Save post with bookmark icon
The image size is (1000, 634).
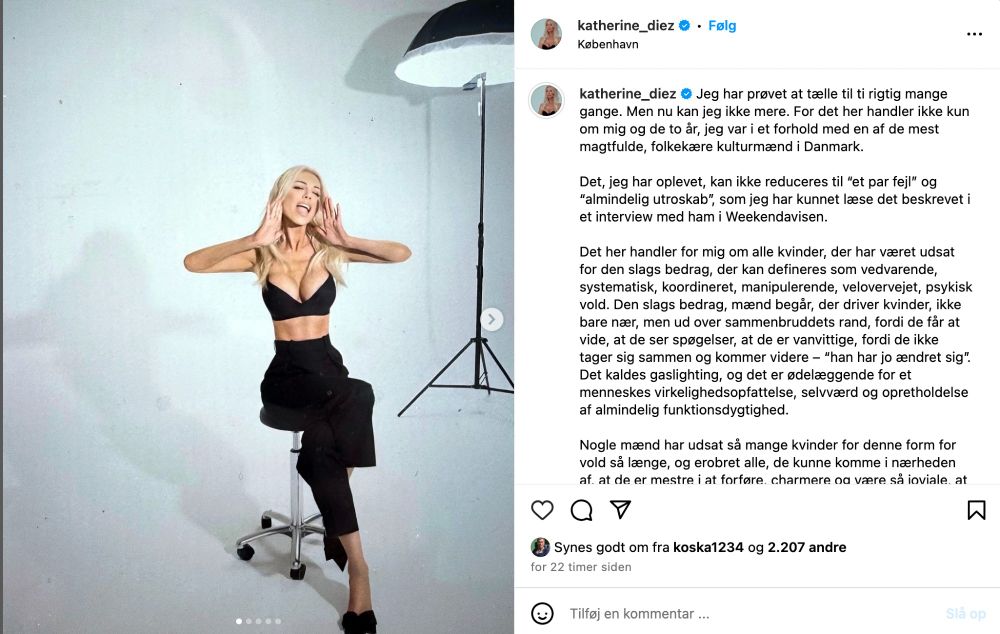[976, 510]
